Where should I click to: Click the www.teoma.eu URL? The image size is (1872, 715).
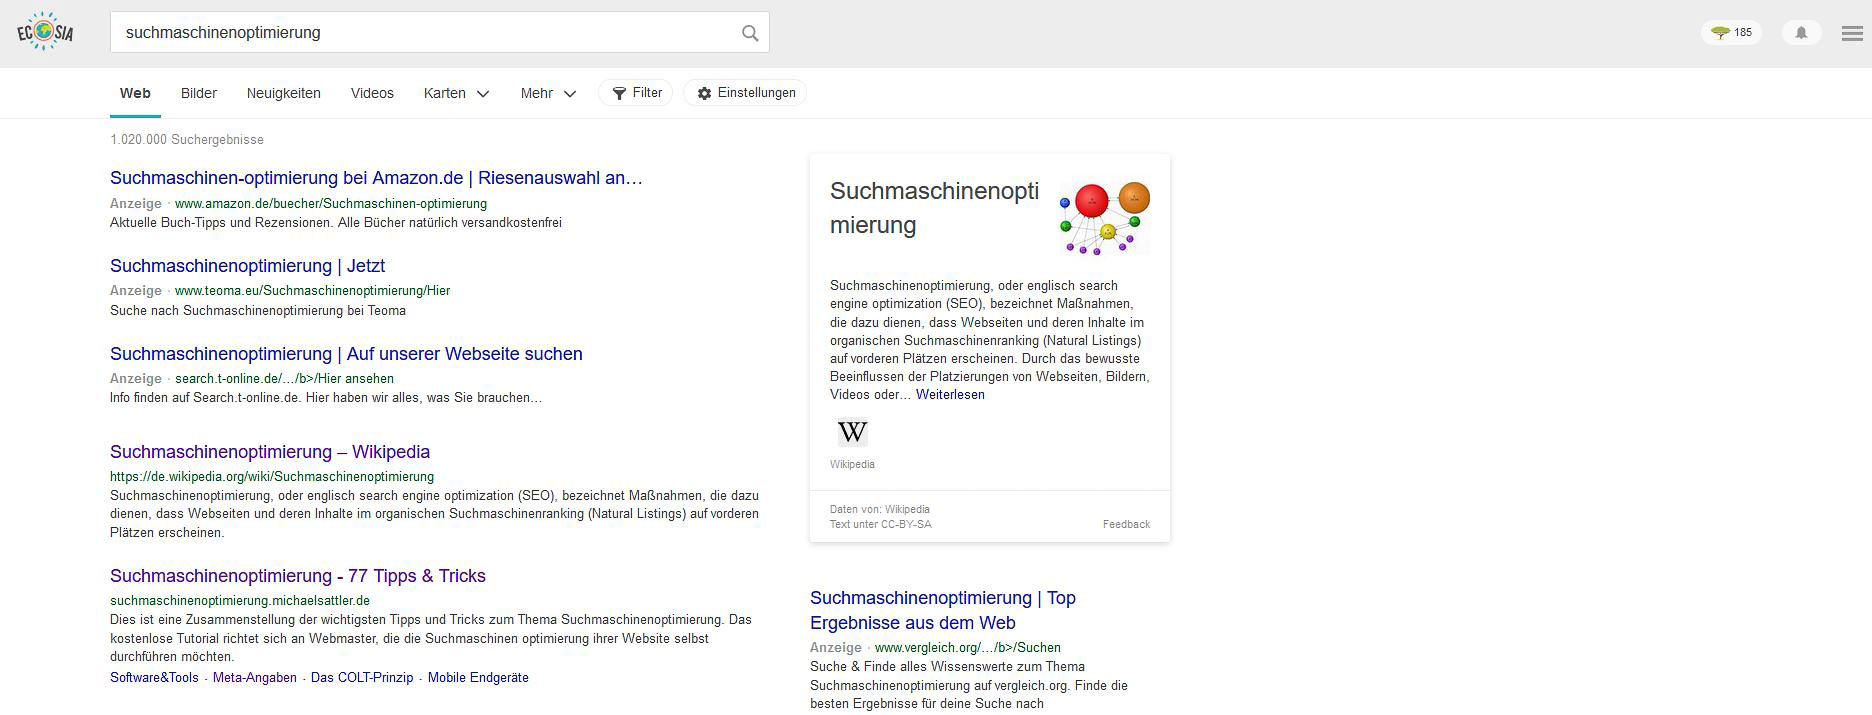(312, 291)
